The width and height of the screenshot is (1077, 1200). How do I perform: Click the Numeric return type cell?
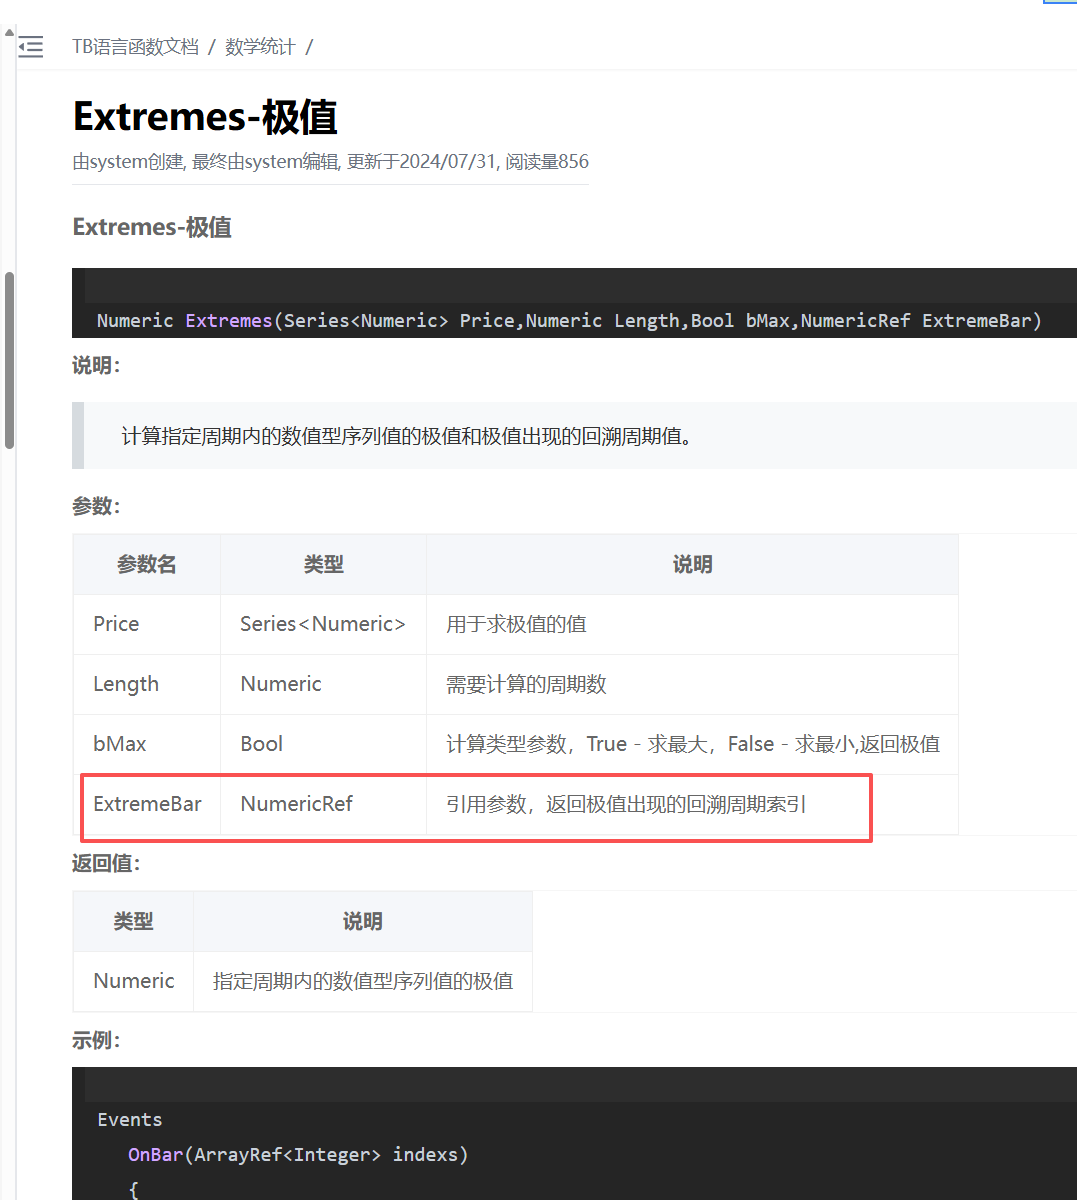tap(134, 981)
